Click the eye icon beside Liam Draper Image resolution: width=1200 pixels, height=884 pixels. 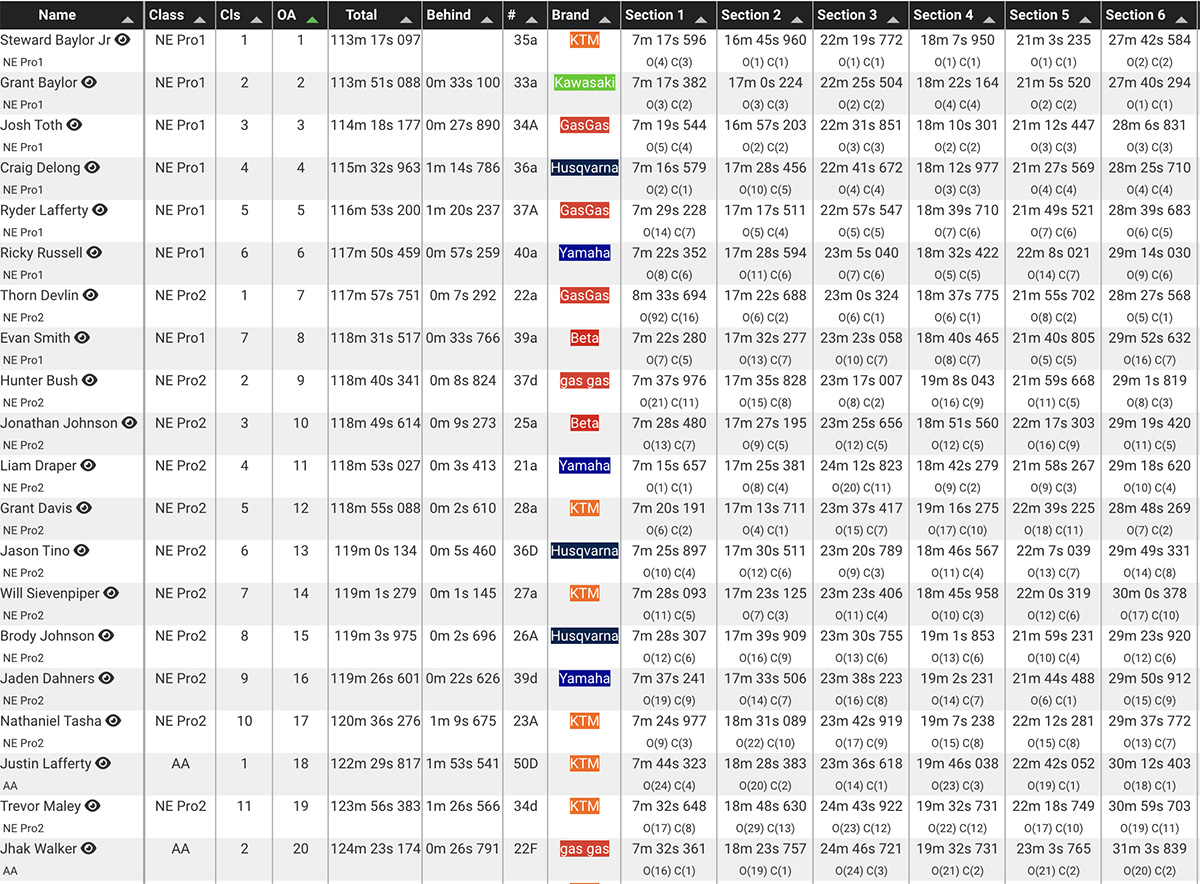click(x=88, y=465)
